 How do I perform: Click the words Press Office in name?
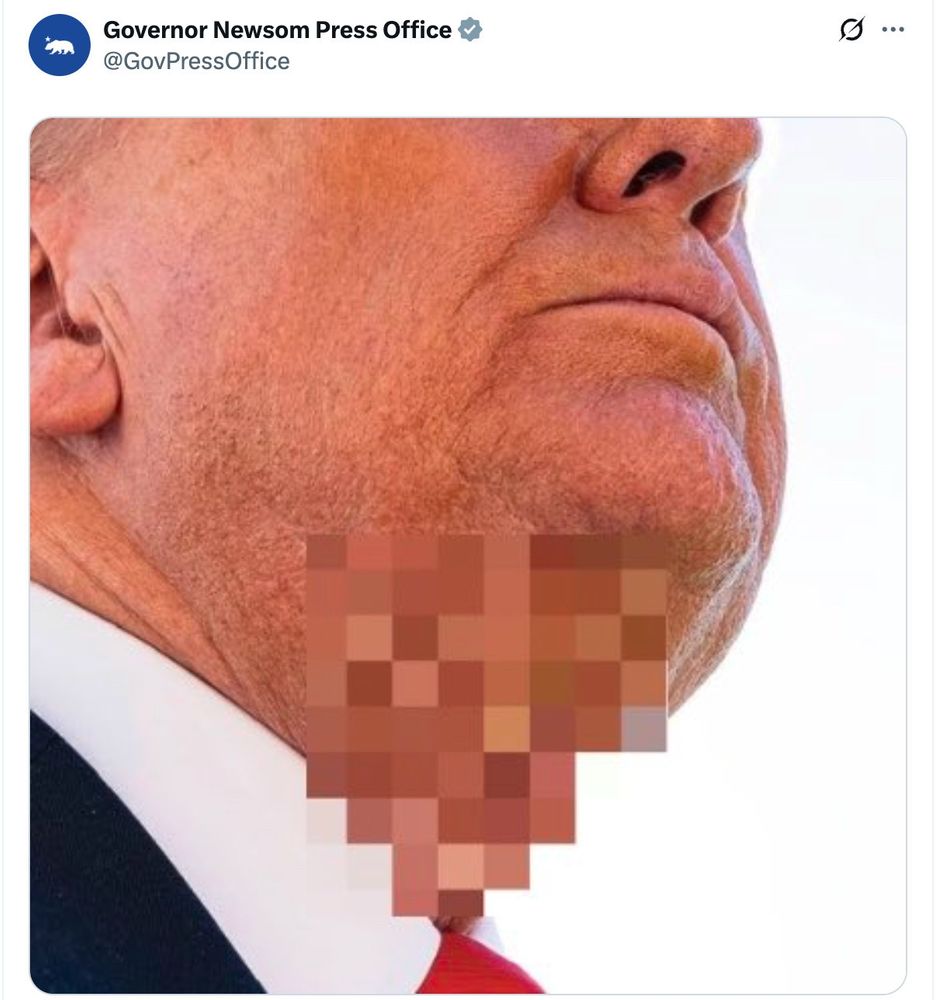tap(383, 30)
